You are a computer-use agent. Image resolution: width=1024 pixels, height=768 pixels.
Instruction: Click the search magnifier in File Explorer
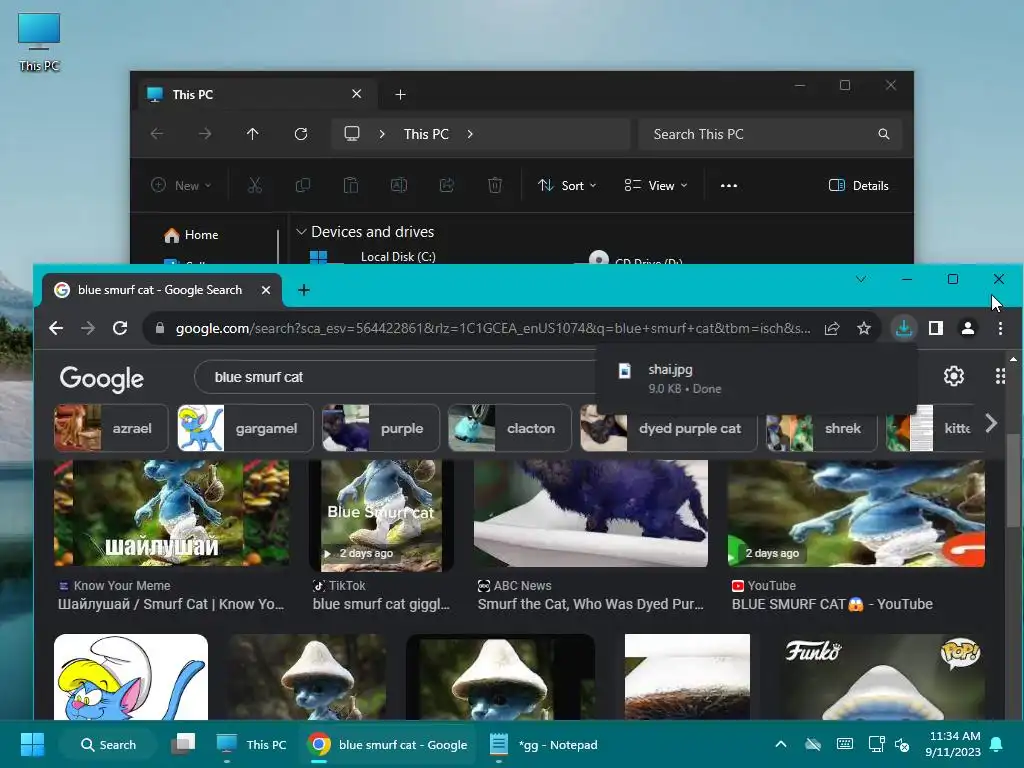(884, 134)
